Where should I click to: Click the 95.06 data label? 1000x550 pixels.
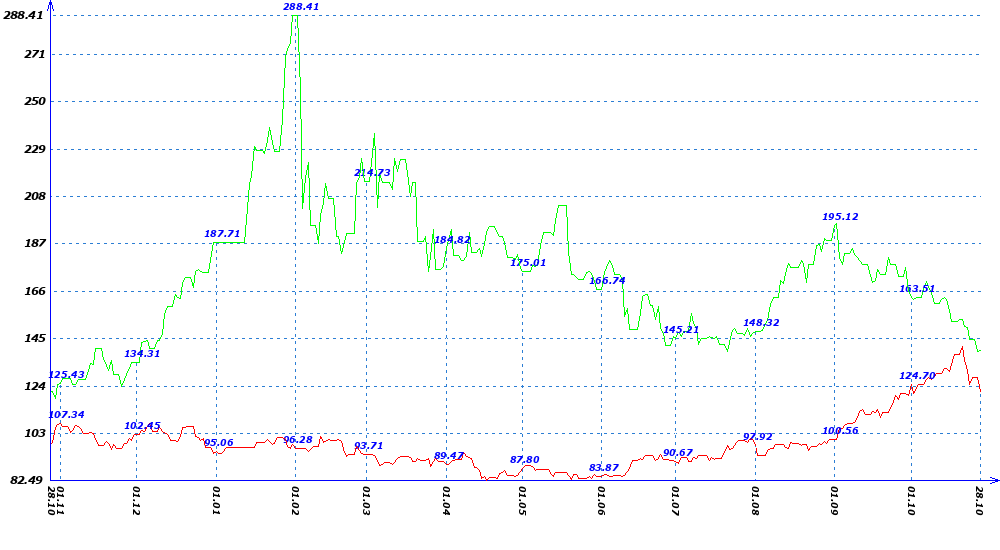tap(219, 443)
